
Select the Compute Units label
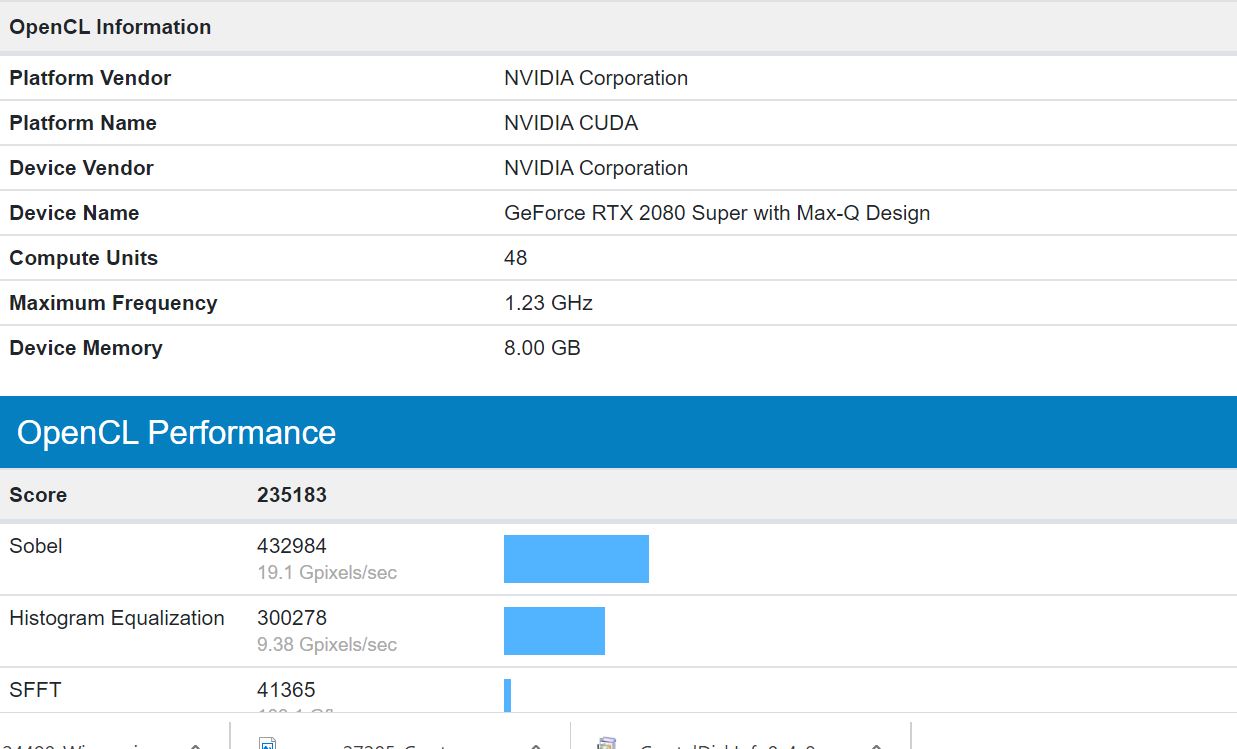tap(84, 258)
